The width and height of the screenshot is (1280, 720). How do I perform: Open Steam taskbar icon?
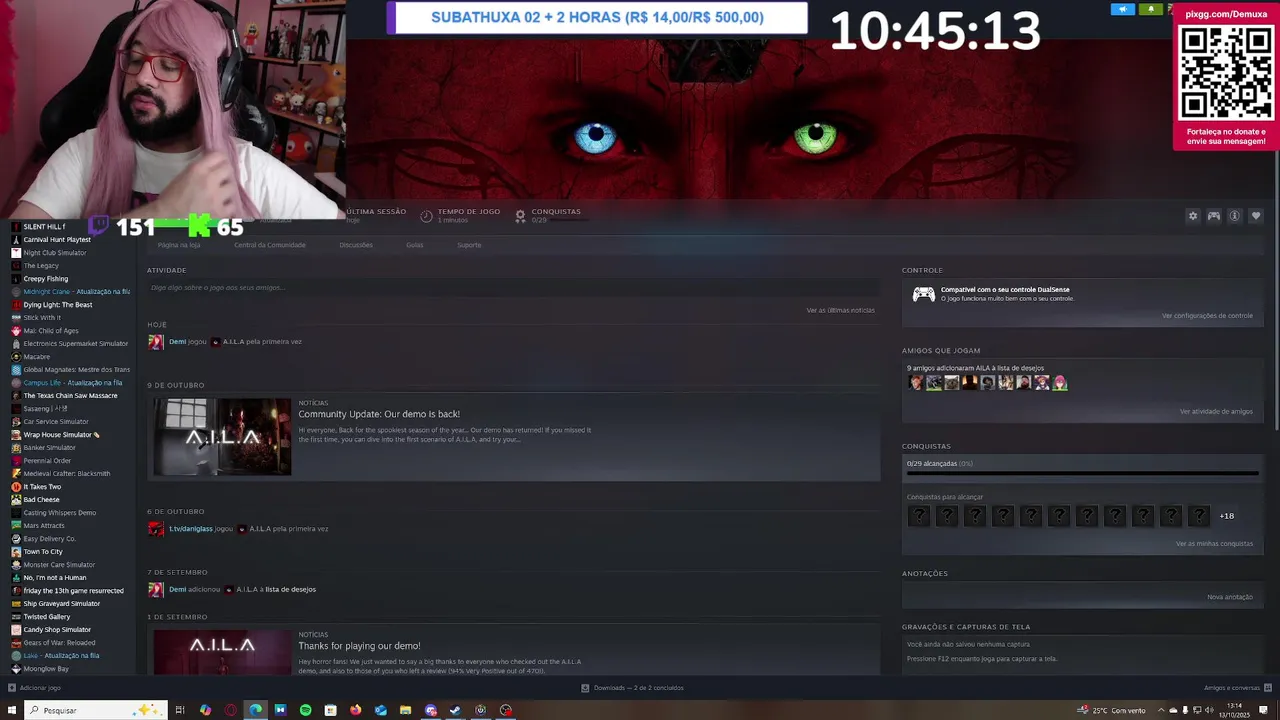[455, 710]
